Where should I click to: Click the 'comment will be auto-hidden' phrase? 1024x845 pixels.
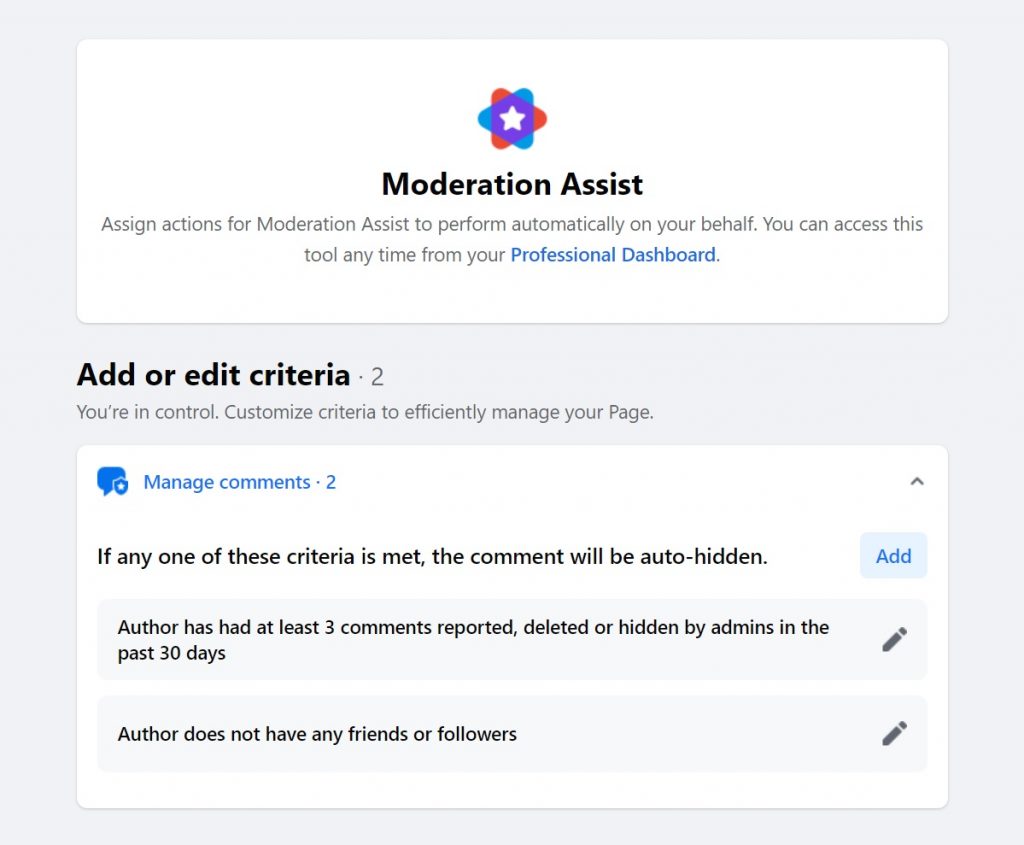[x=618, y=556]
